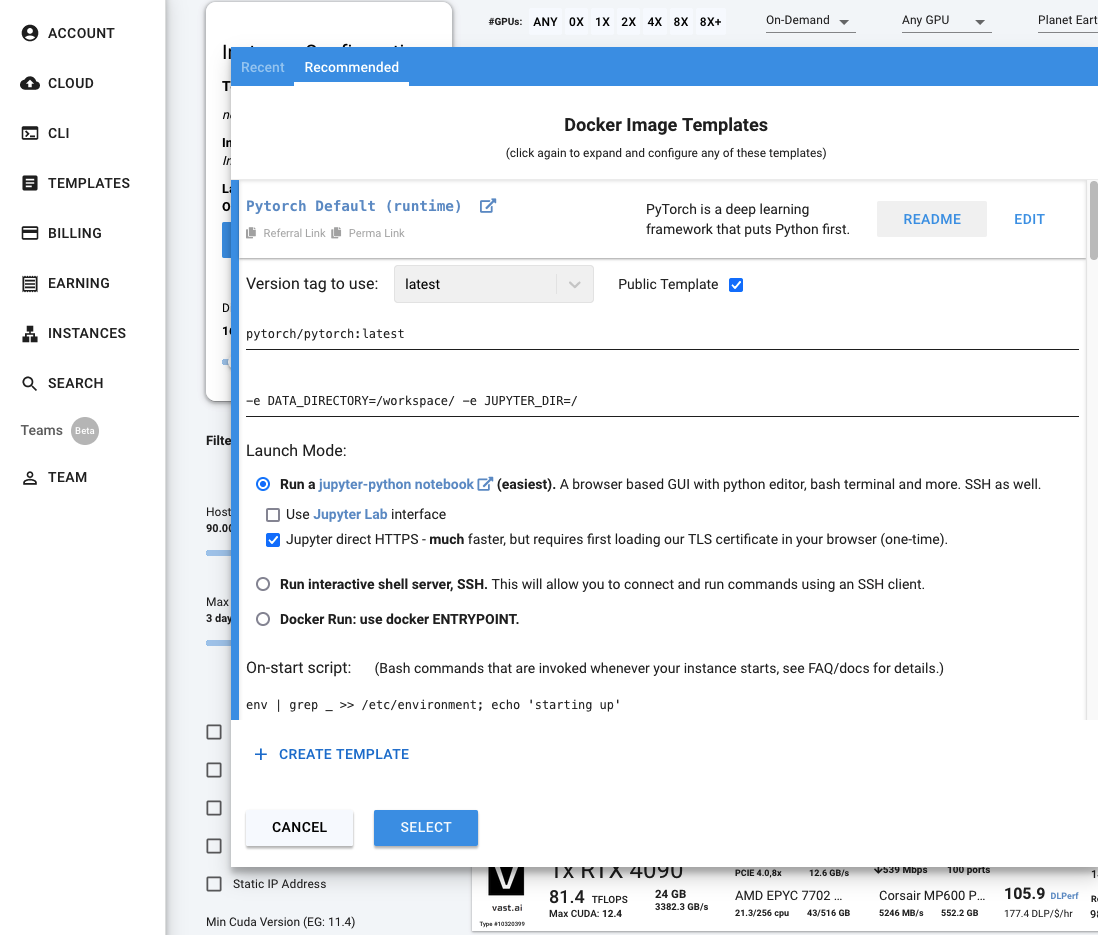The image size is (1098, 935).
Task: Click CREATE TEMPLATE link
Action: click(344, 754)
